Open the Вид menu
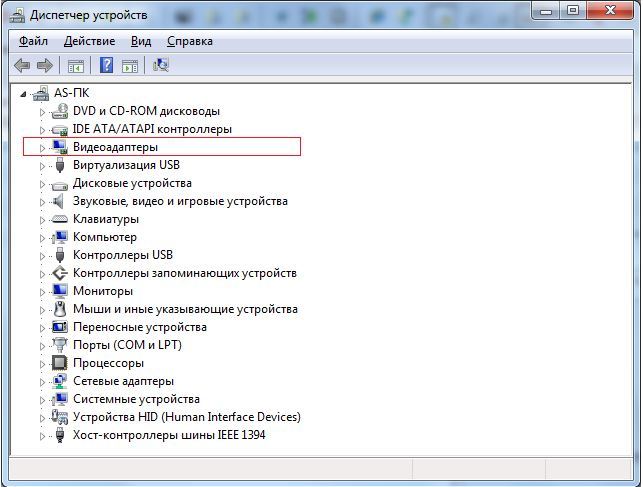This screenshot has width=643, height=487. point(140,41)
